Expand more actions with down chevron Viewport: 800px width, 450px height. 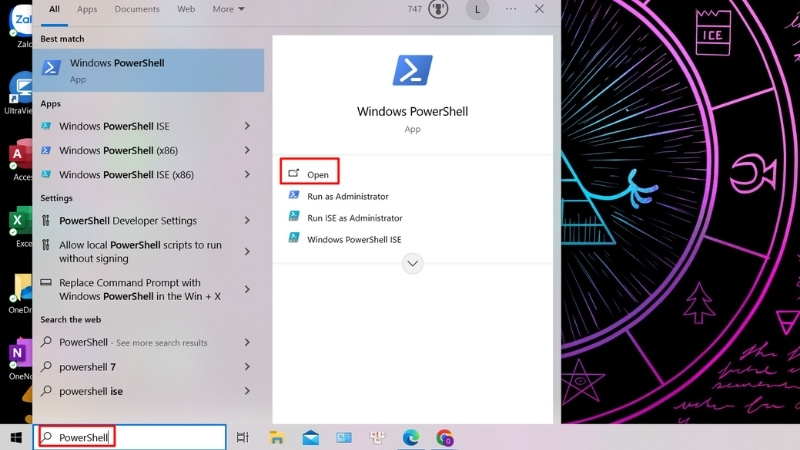point(412,264)
